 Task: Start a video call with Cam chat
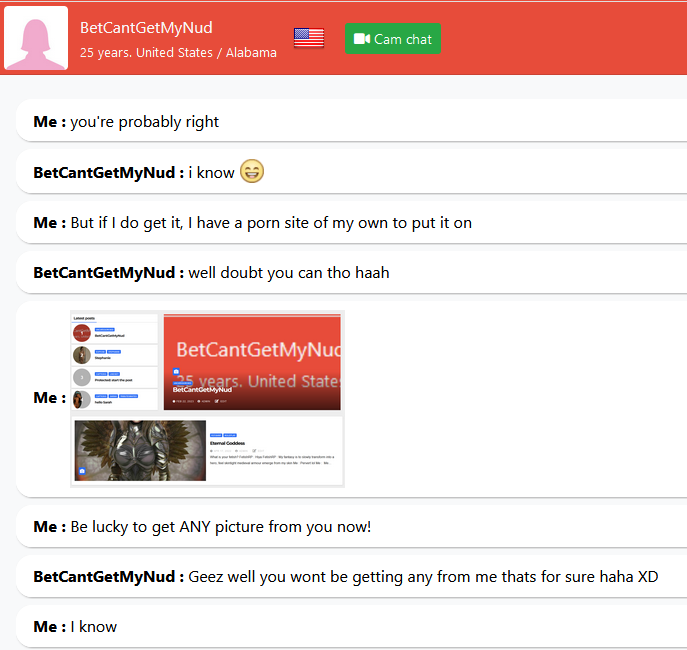(x=393, y=39)
